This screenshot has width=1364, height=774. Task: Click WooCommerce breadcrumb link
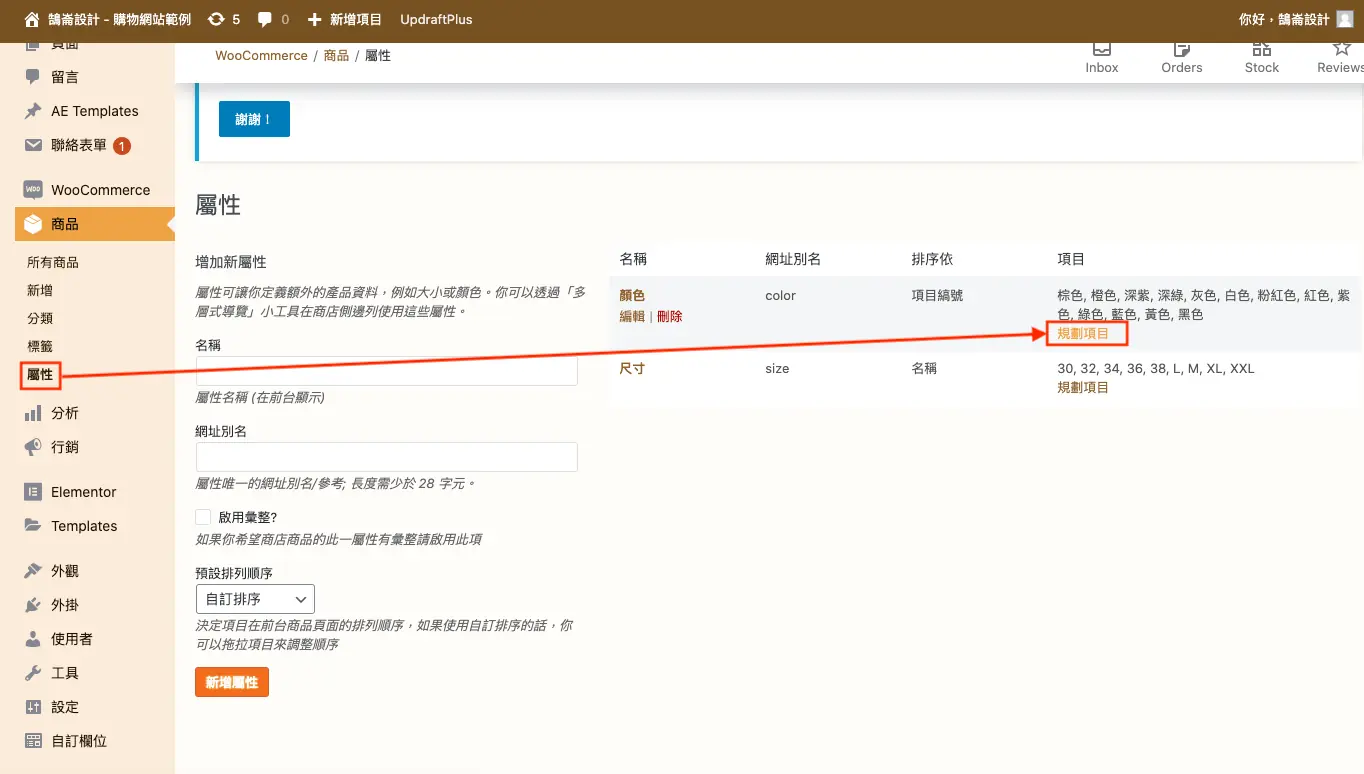point(262,55)
